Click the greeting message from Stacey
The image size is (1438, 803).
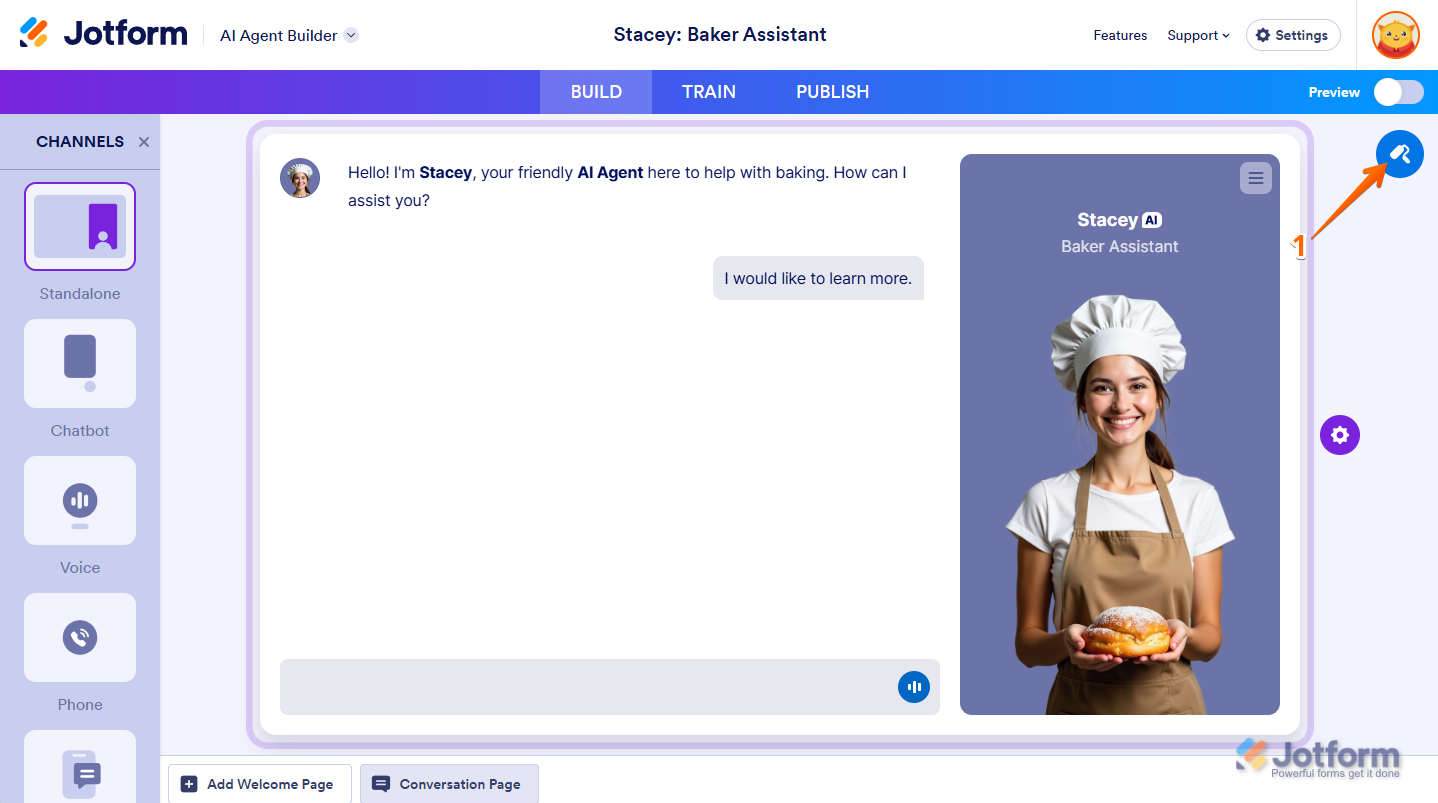(628, 186)
